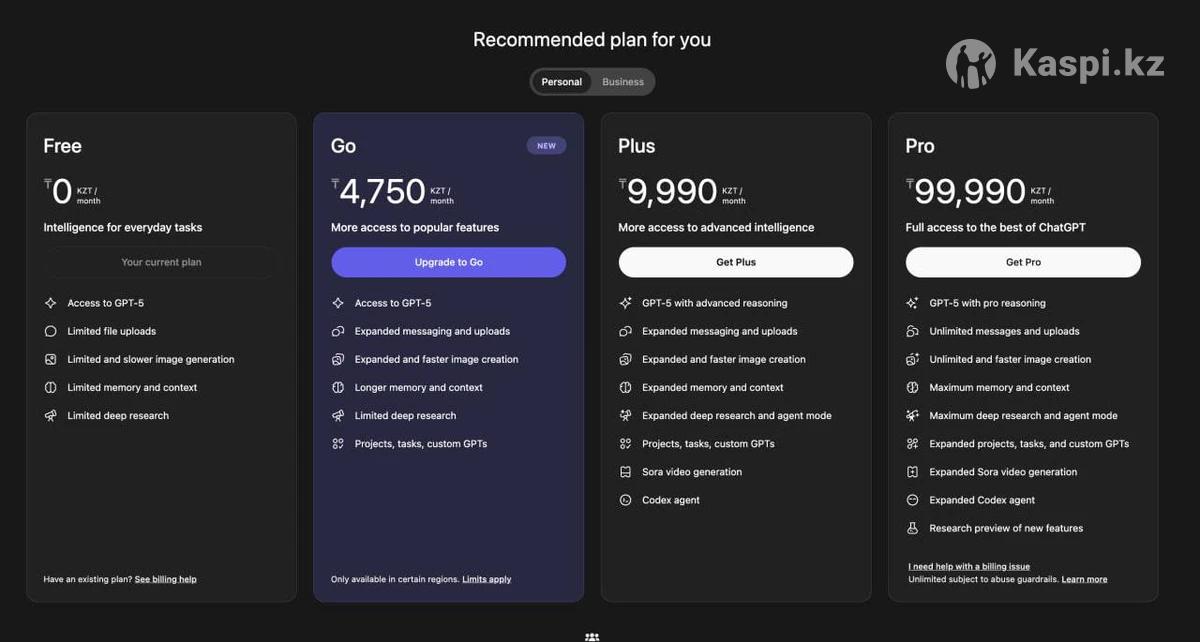Image resolution: width=1200 pixels, height=642 pixels.
Task: Open the Limits apply link
Action: pos(486,579)
